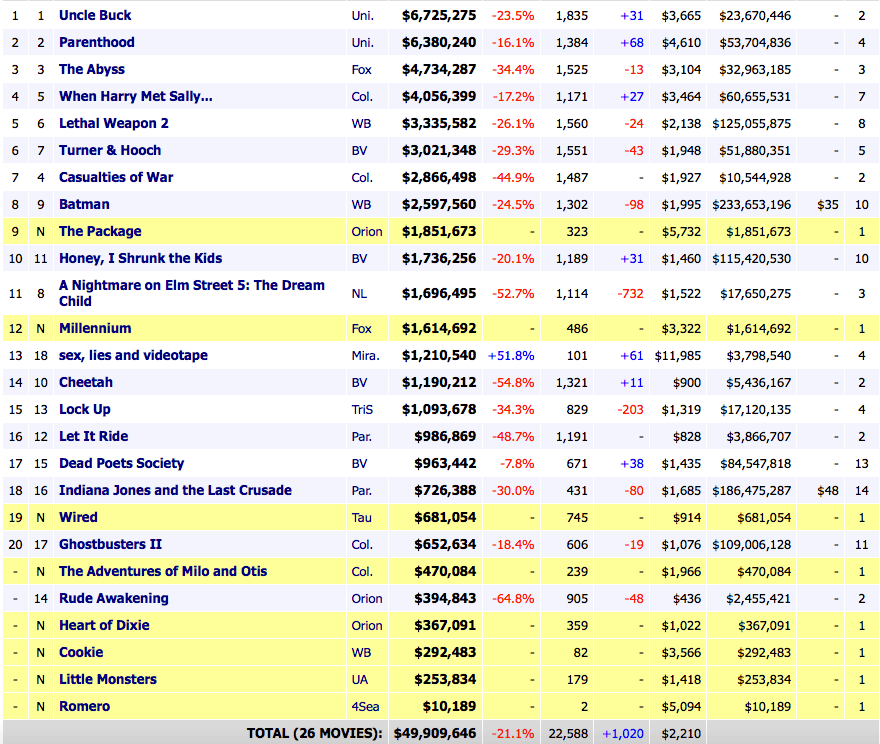Open the NL studio page
Image resolution: width=880 pixels, height=744 pixels.
pyautogui.click(x=360, y=293)
